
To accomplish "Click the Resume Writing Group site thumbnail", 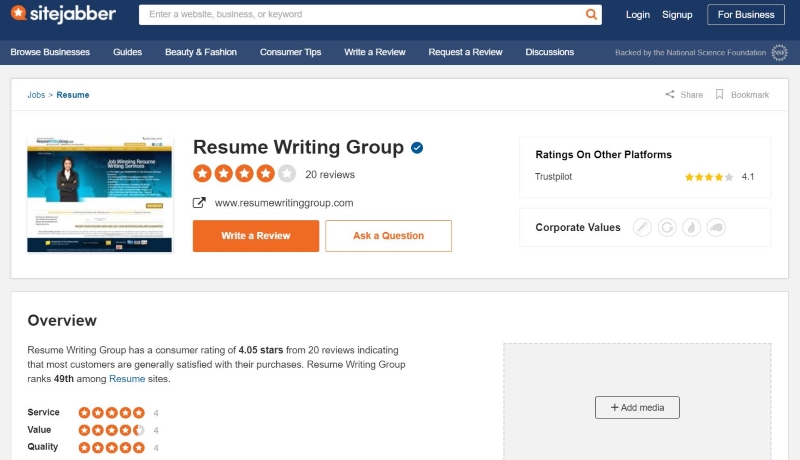I will [x=99, y=194].
